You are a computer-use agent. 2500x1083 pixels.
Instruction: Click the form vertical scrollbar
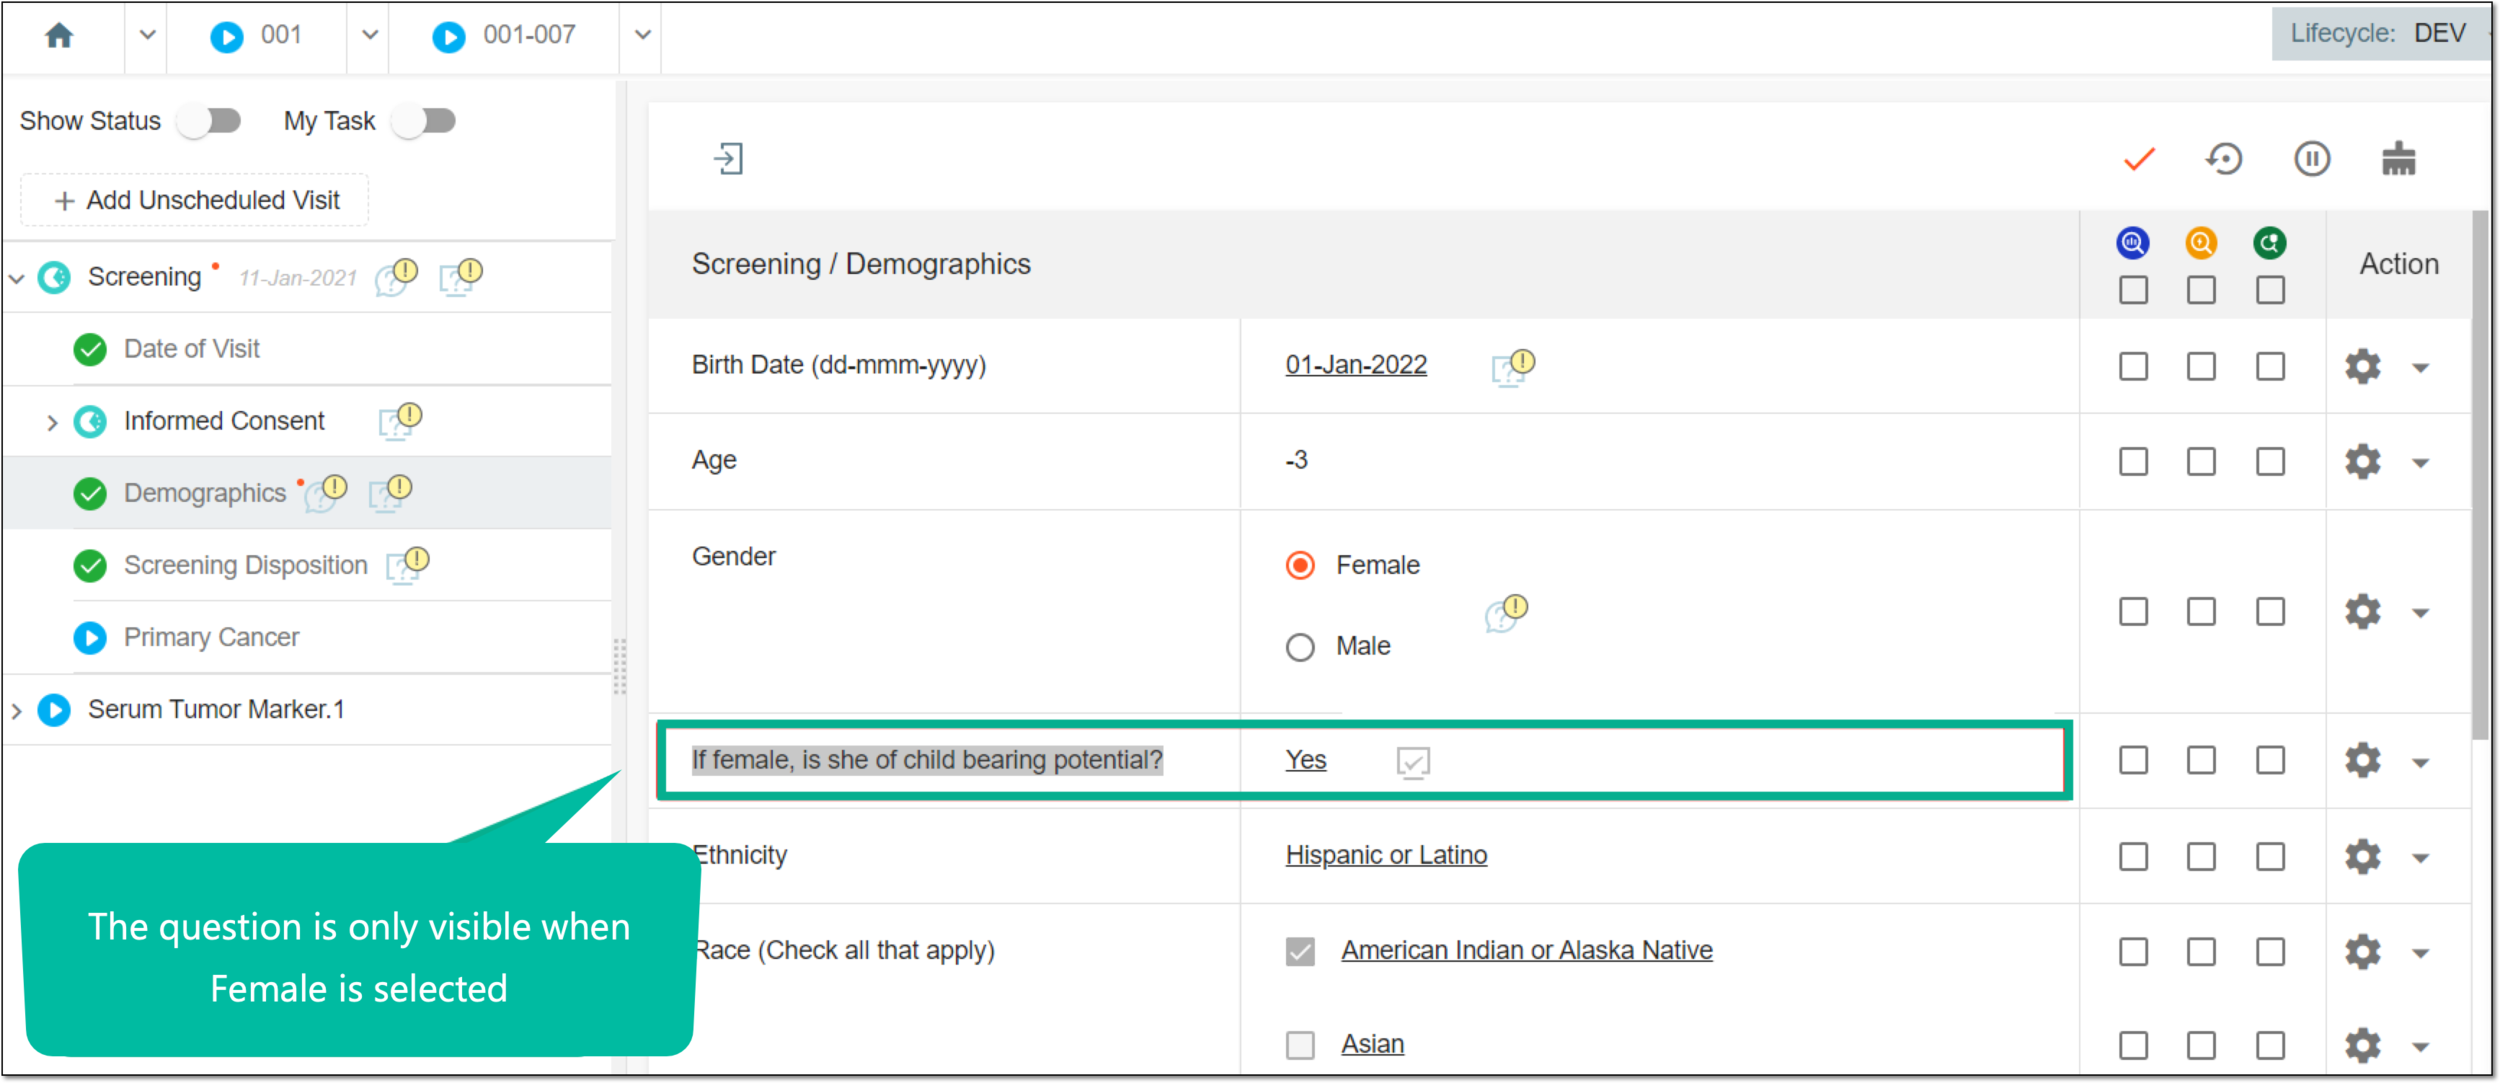(x=2480, y=475)
